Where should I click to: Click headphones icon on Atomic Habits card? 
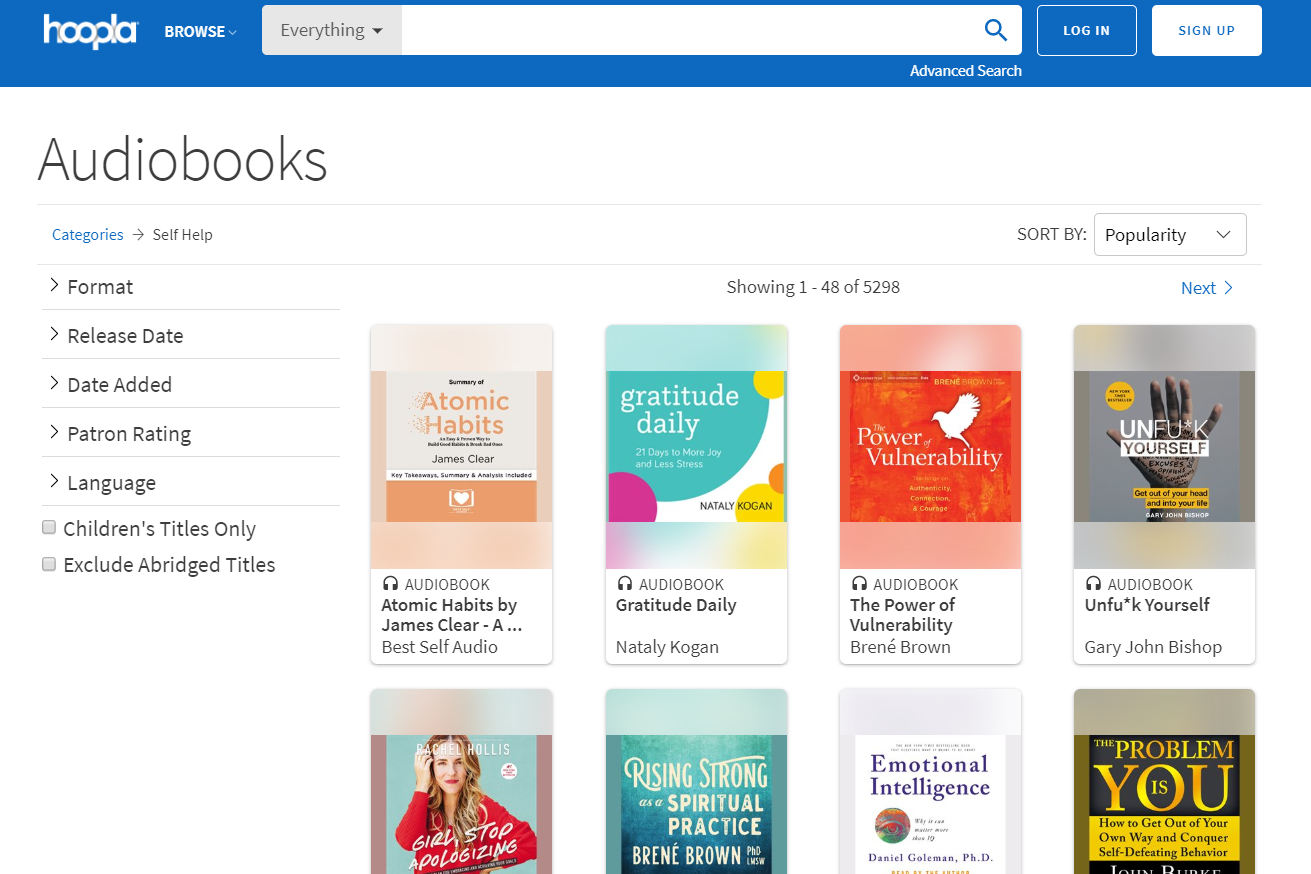pyautogui.click(x=390, y=584)
